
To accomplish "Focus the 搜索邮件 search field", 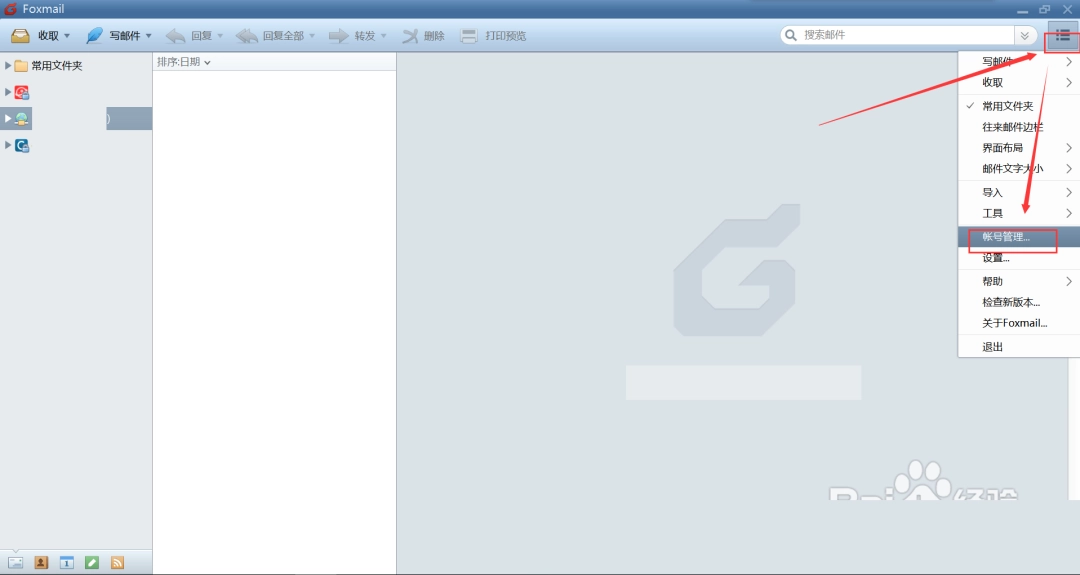I will click(x=906, y=35).
